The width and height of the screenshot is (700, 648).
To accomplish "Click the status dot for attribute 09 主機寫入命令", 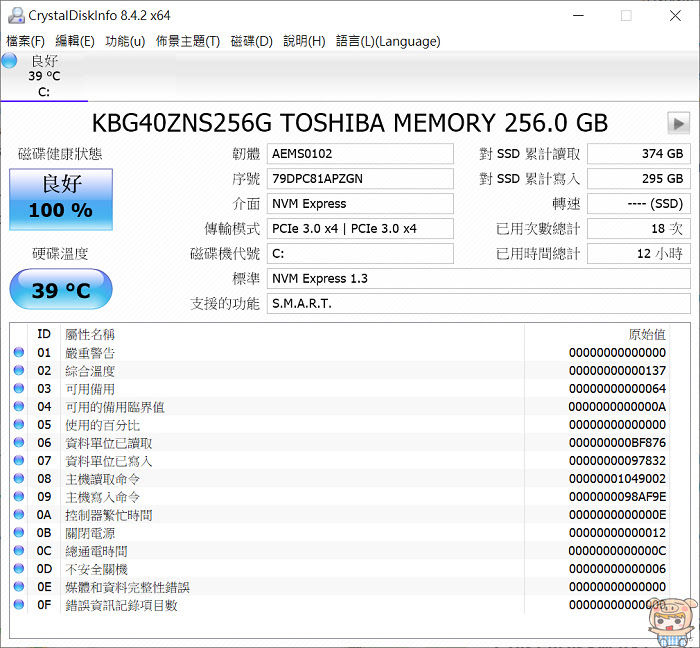I will click(x=19, y=497).
